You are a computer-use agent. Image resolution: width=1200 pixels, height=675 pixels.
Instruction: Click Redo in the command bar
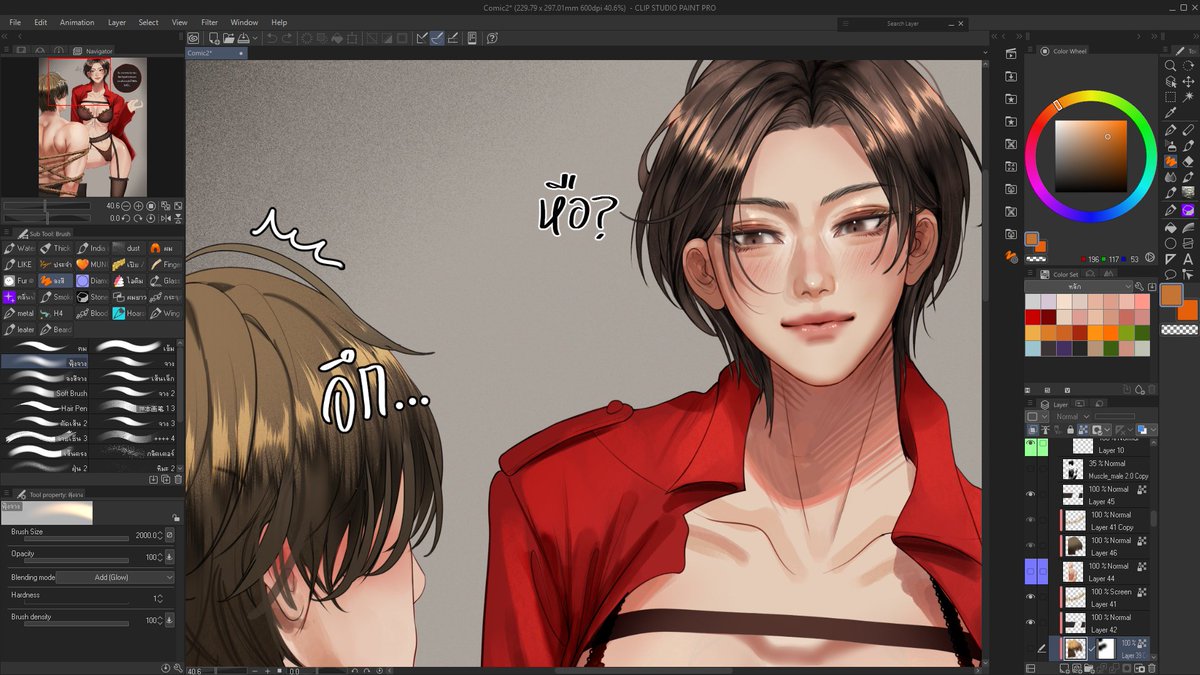click(287, 38)
